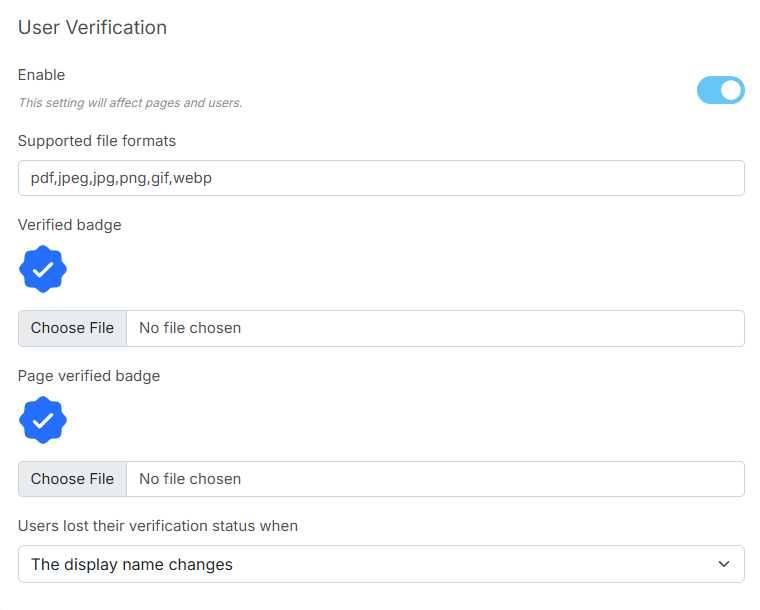Click the "Page verified badge" label text
The height and width of the screenshot is (610, 760).
click(x=89, y=376)
